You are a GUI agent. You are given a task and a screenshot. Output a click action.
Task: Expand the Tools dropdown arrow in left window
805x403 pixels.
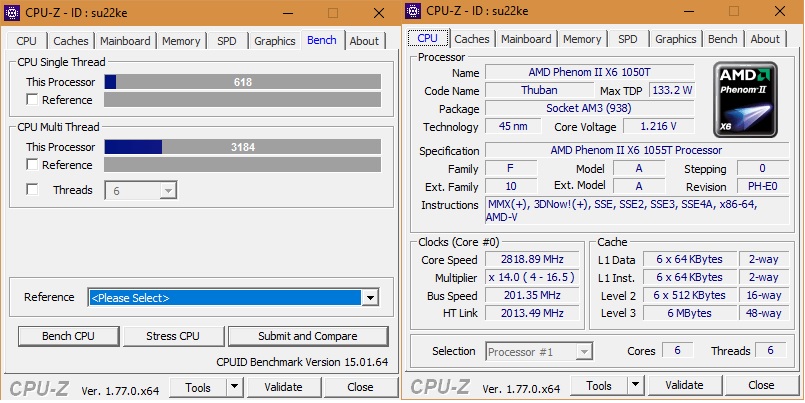234,388
